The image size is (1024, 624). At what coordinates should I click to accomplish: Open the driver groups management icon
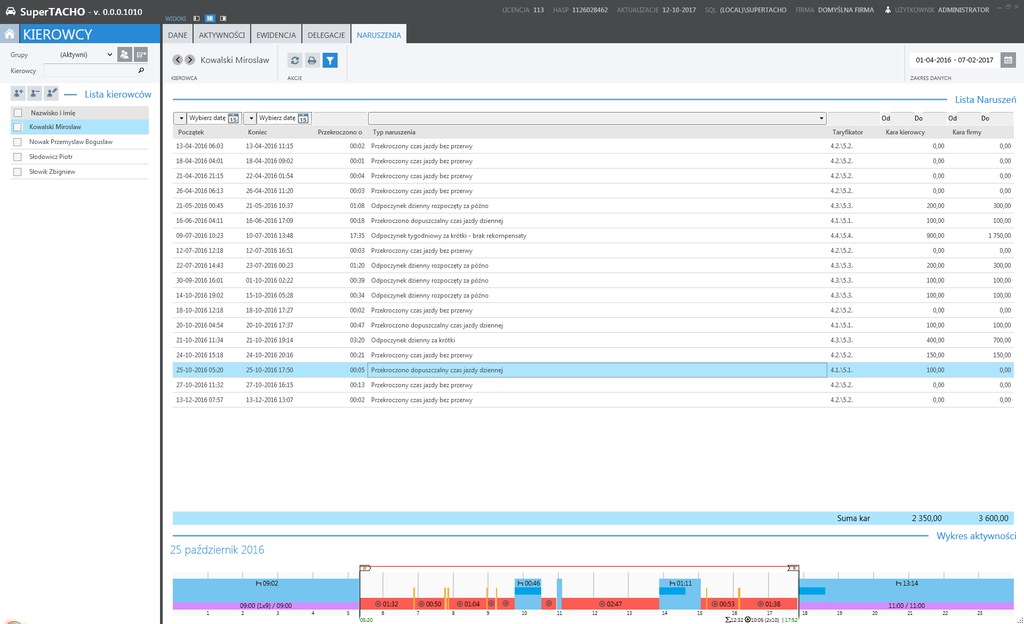tap(124, 55)
